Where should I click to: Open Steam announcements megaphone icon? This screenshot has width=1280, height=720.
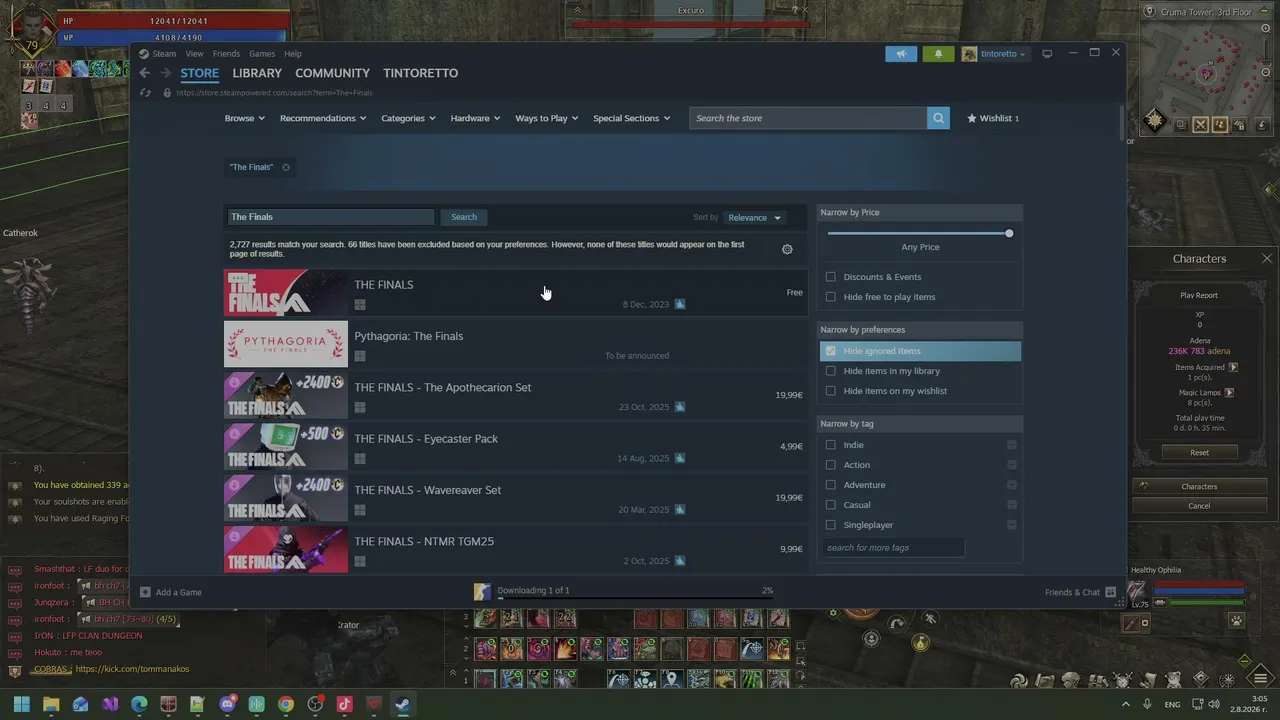[x=901, y=54]
